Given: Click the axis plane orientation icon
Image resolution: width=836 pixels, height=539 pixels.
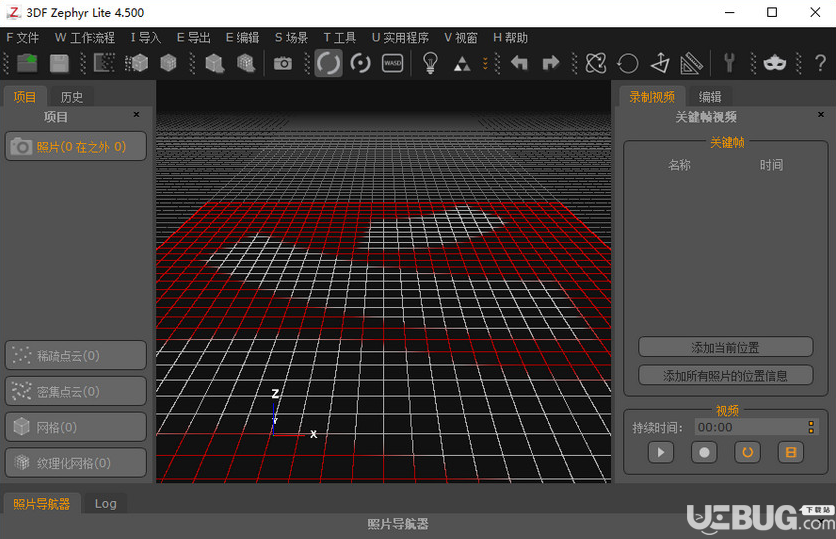Looking at the screenshot, I should click(660, 63).
